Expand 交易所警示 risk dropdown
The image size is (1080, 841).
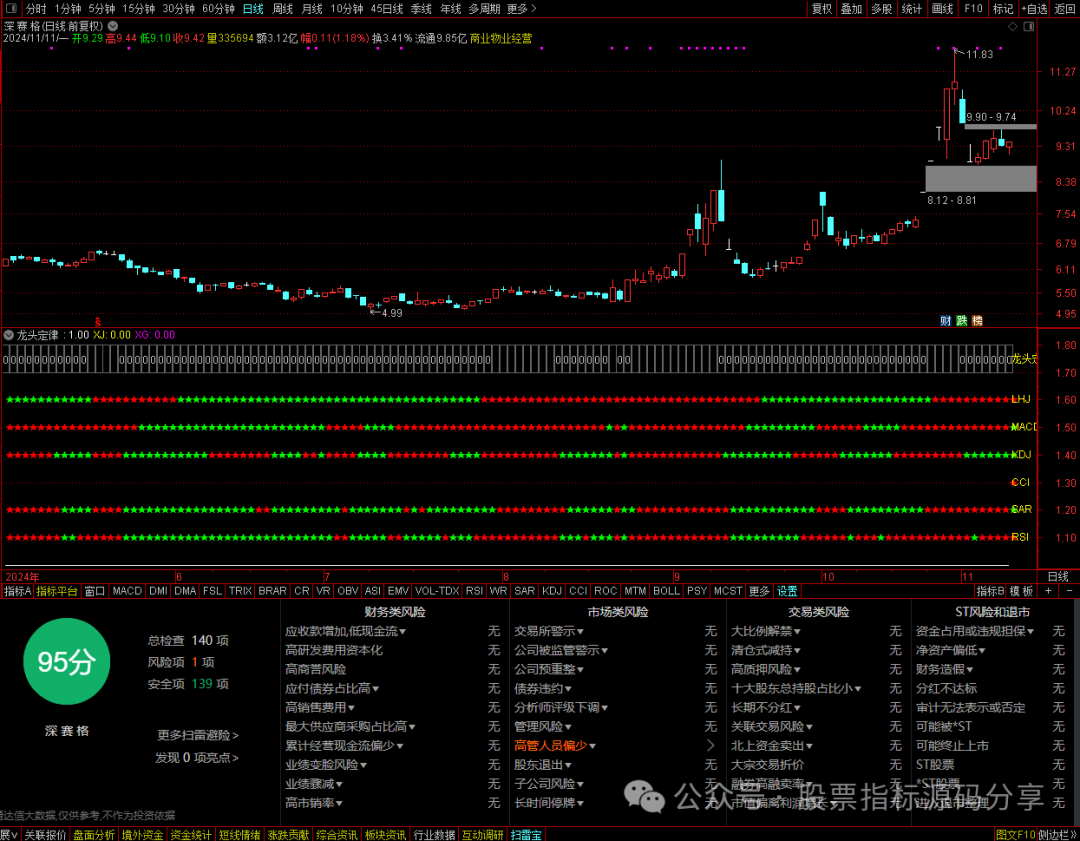(x=549, y=631)
